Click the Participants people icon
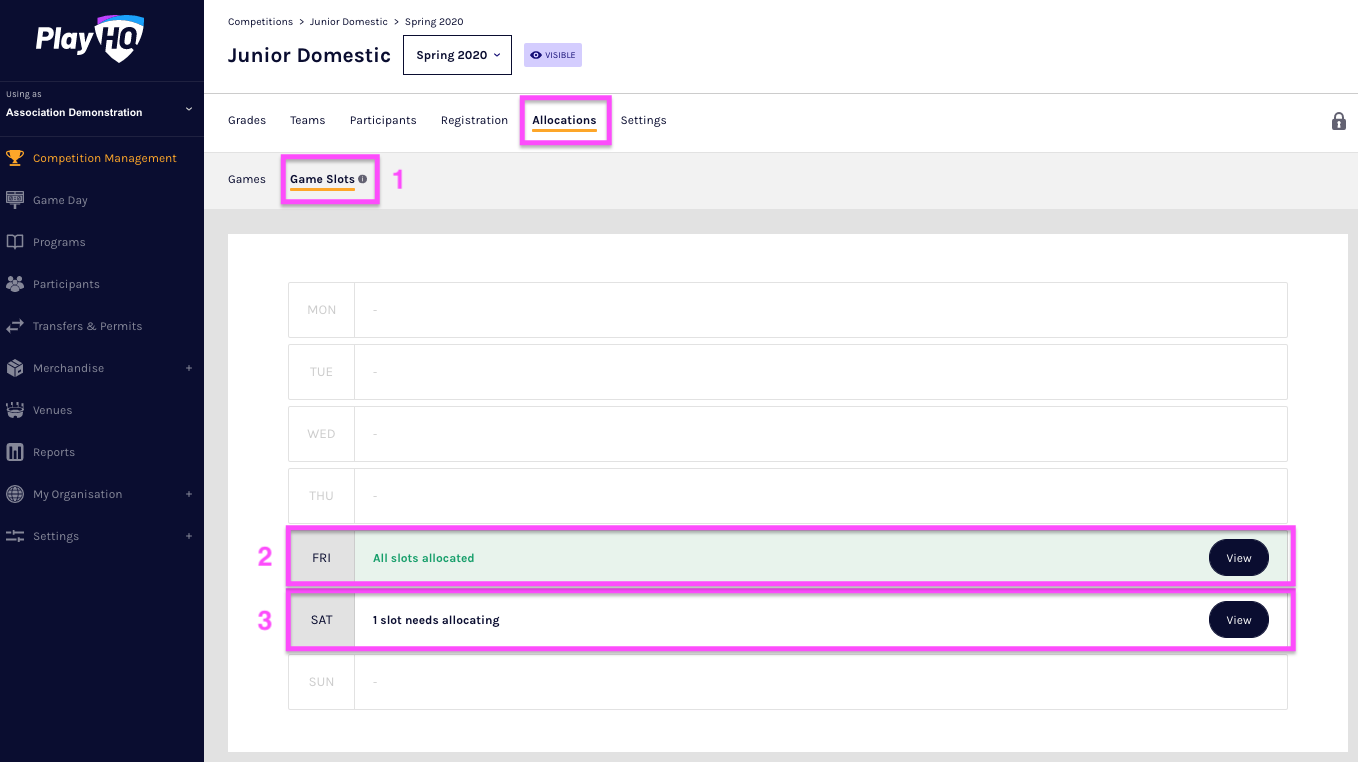Screen dimensions: 1358x762 coord(15,284)
